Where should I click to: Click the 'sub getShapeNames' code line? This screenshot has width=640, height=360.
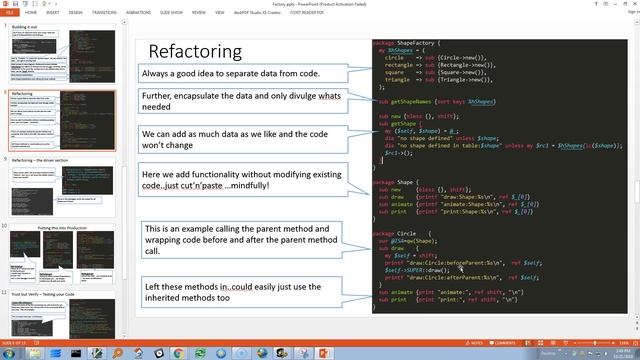pyautogui.click(x=437, y=102)
